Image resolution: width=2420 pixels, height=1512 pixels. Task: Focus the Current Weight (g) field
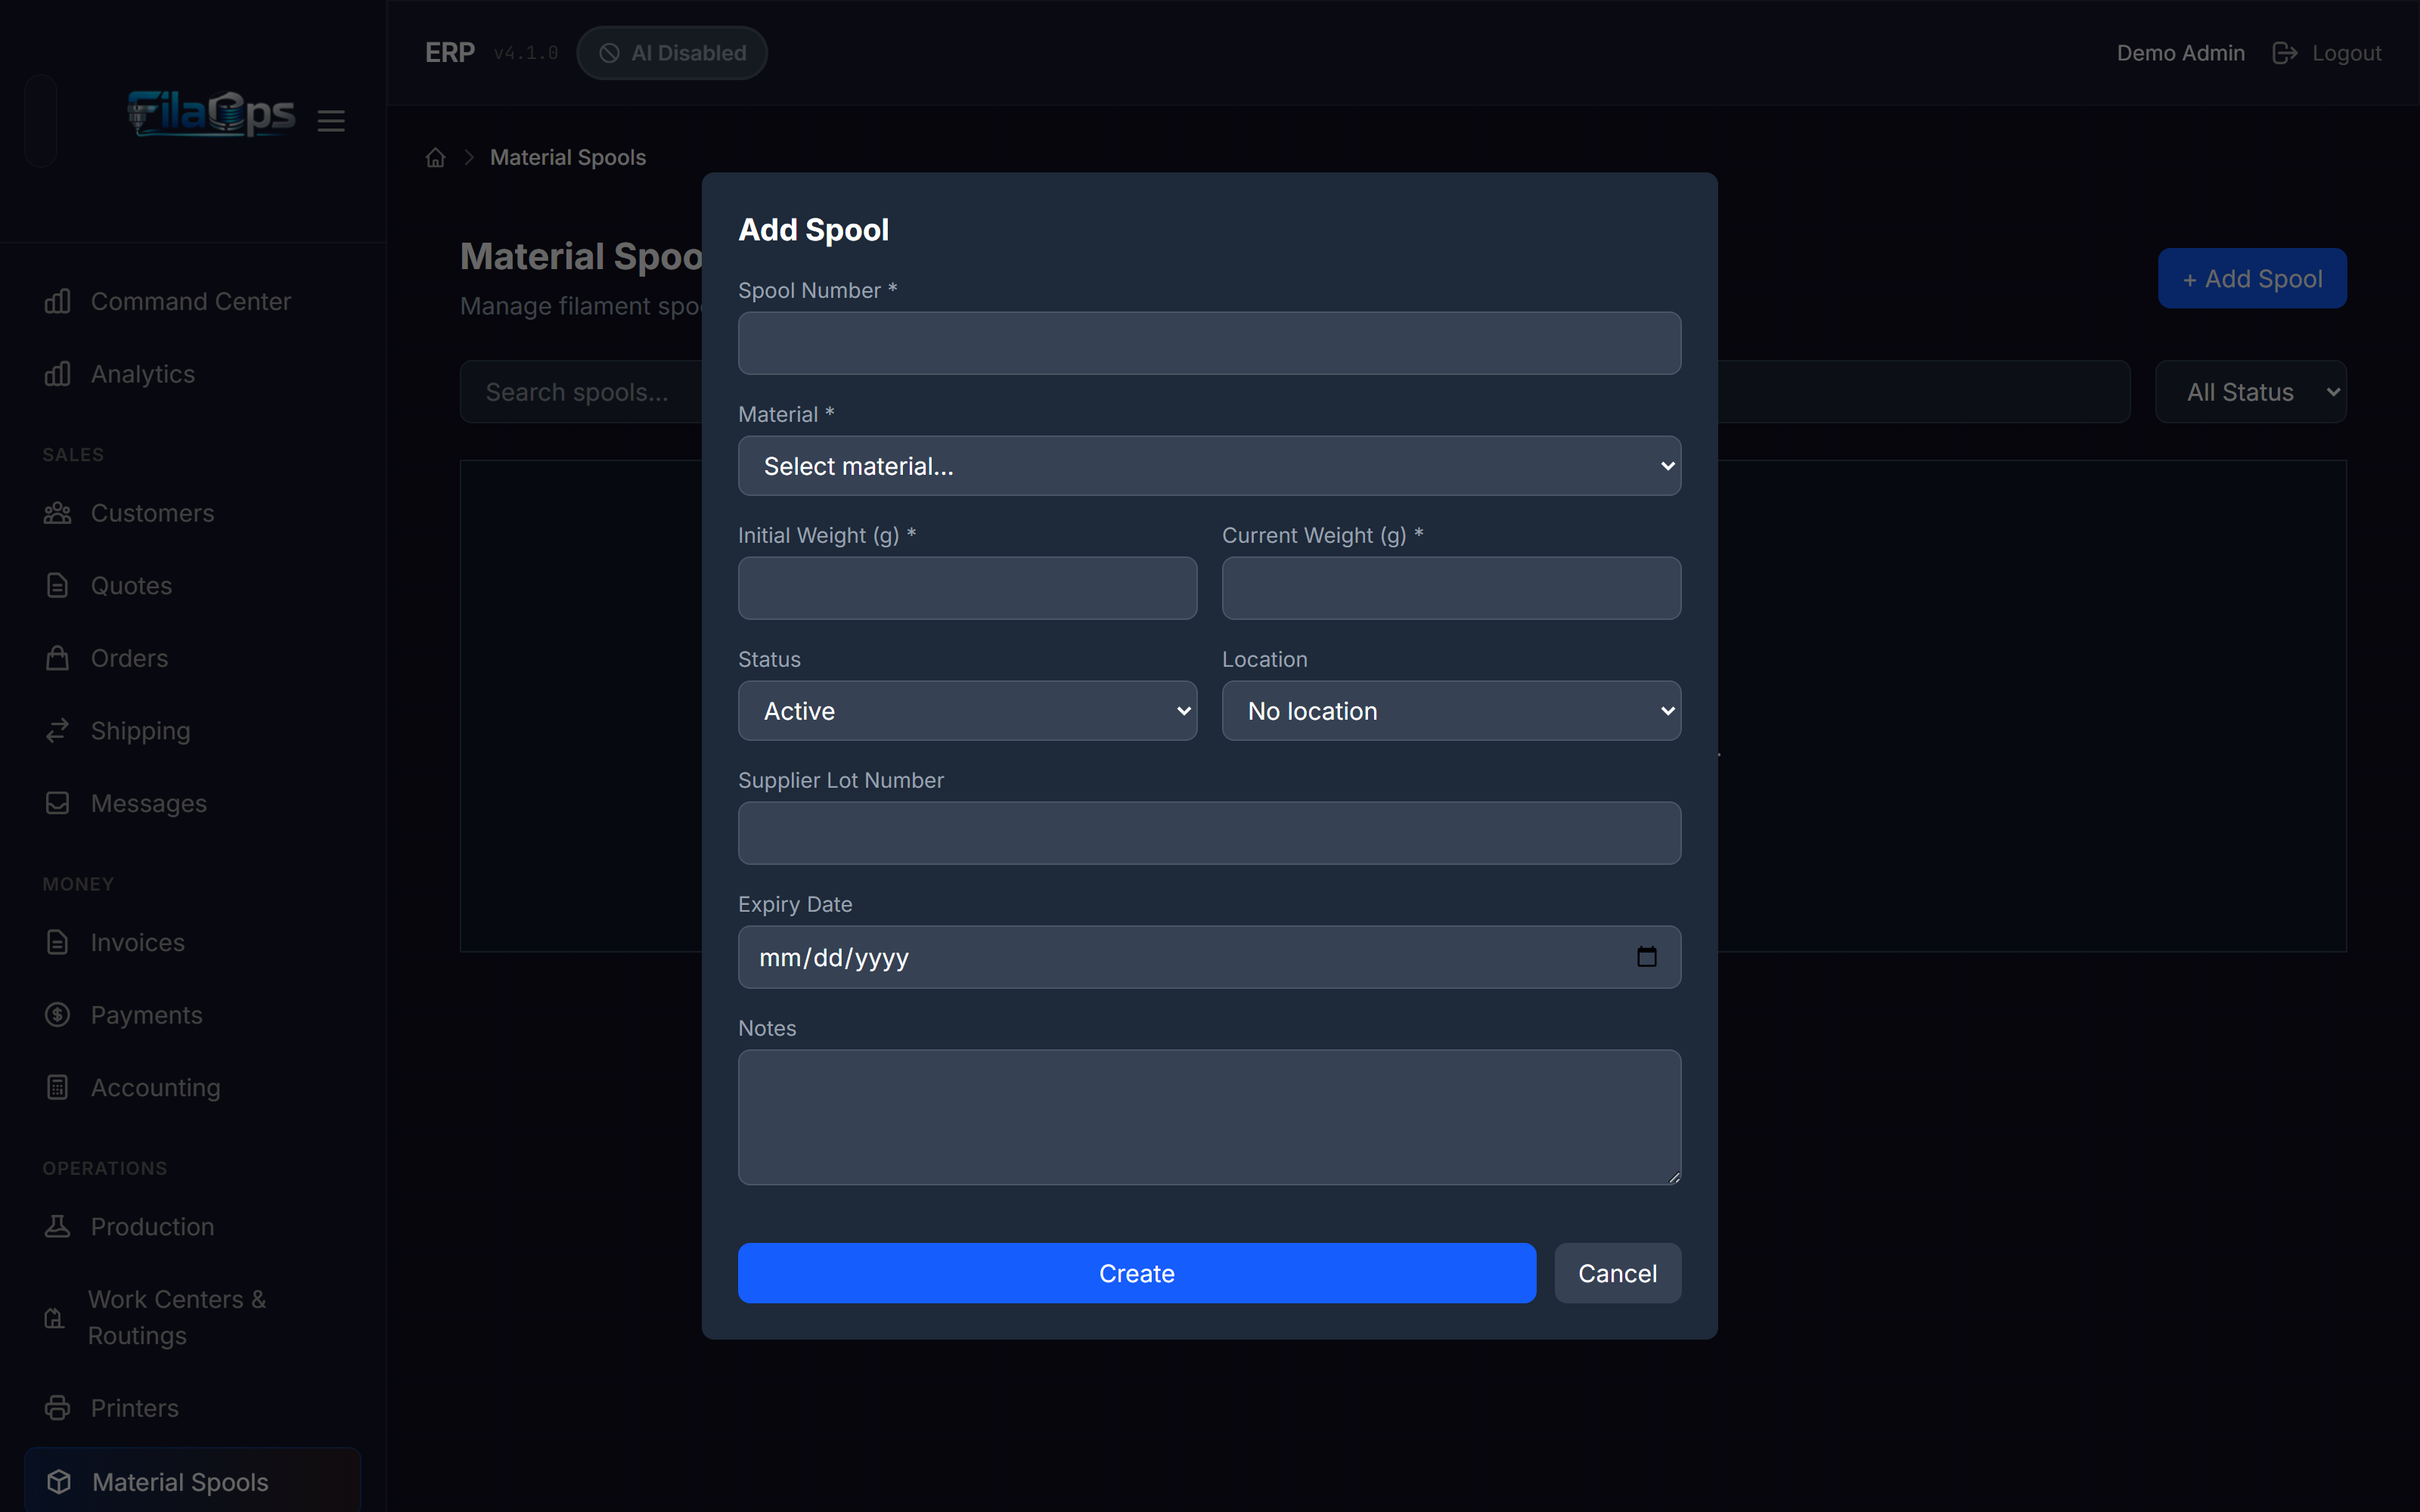pos(1451,588)
